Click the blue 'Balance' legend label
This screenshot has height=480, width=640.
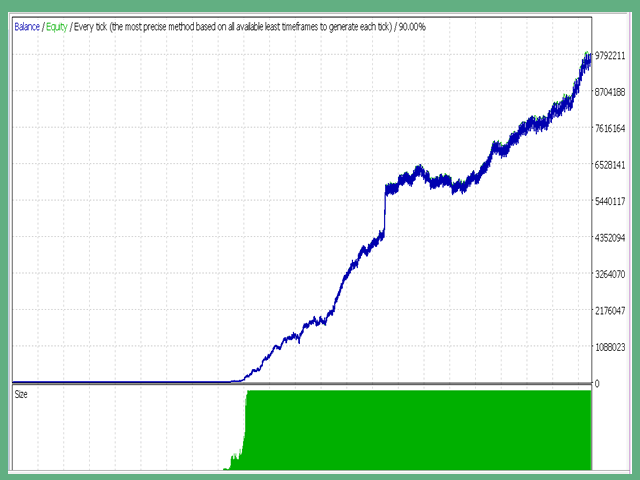[x=27, y=27]
